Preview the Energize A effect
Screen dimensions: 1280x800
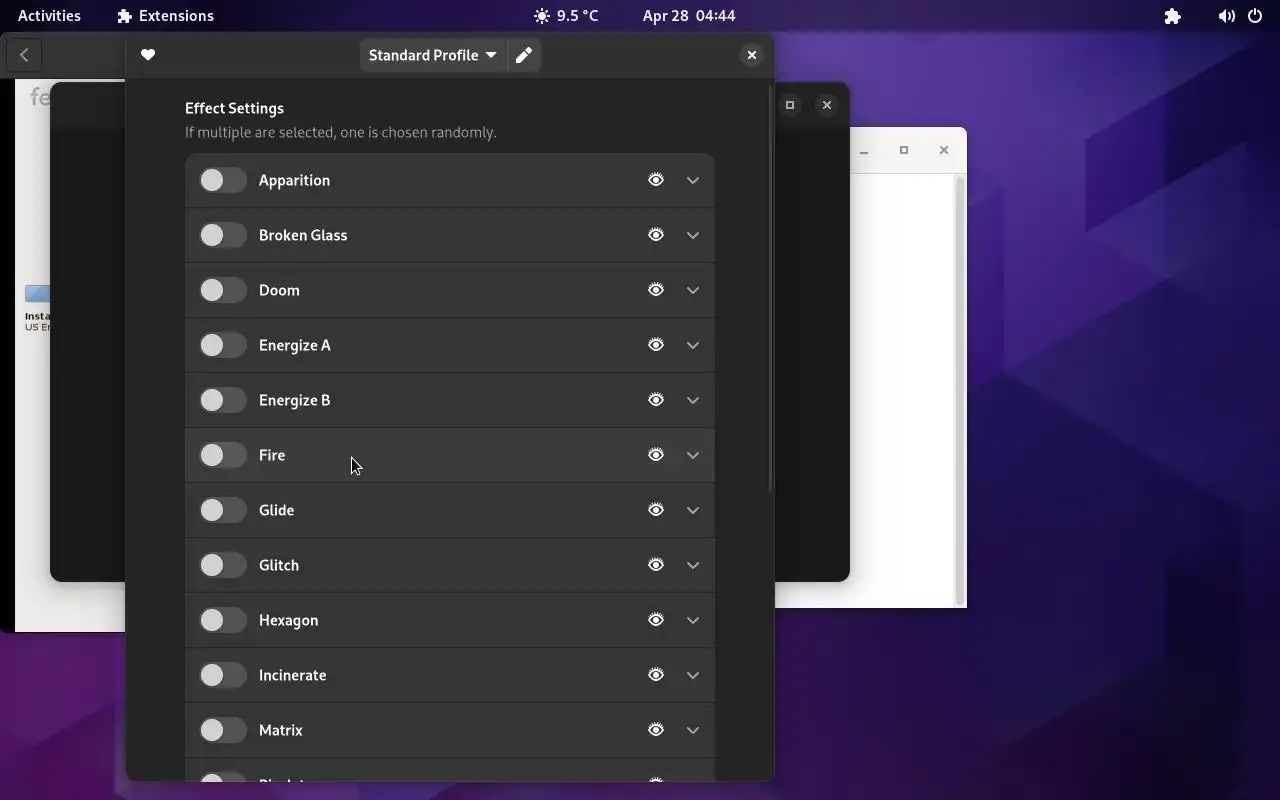(x=656, y=345)
